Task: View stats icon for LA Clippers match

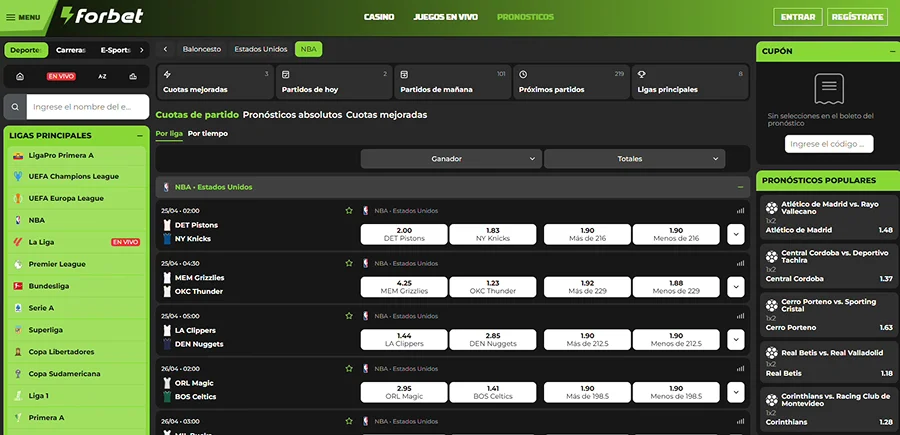Action: tap(740, 316)
